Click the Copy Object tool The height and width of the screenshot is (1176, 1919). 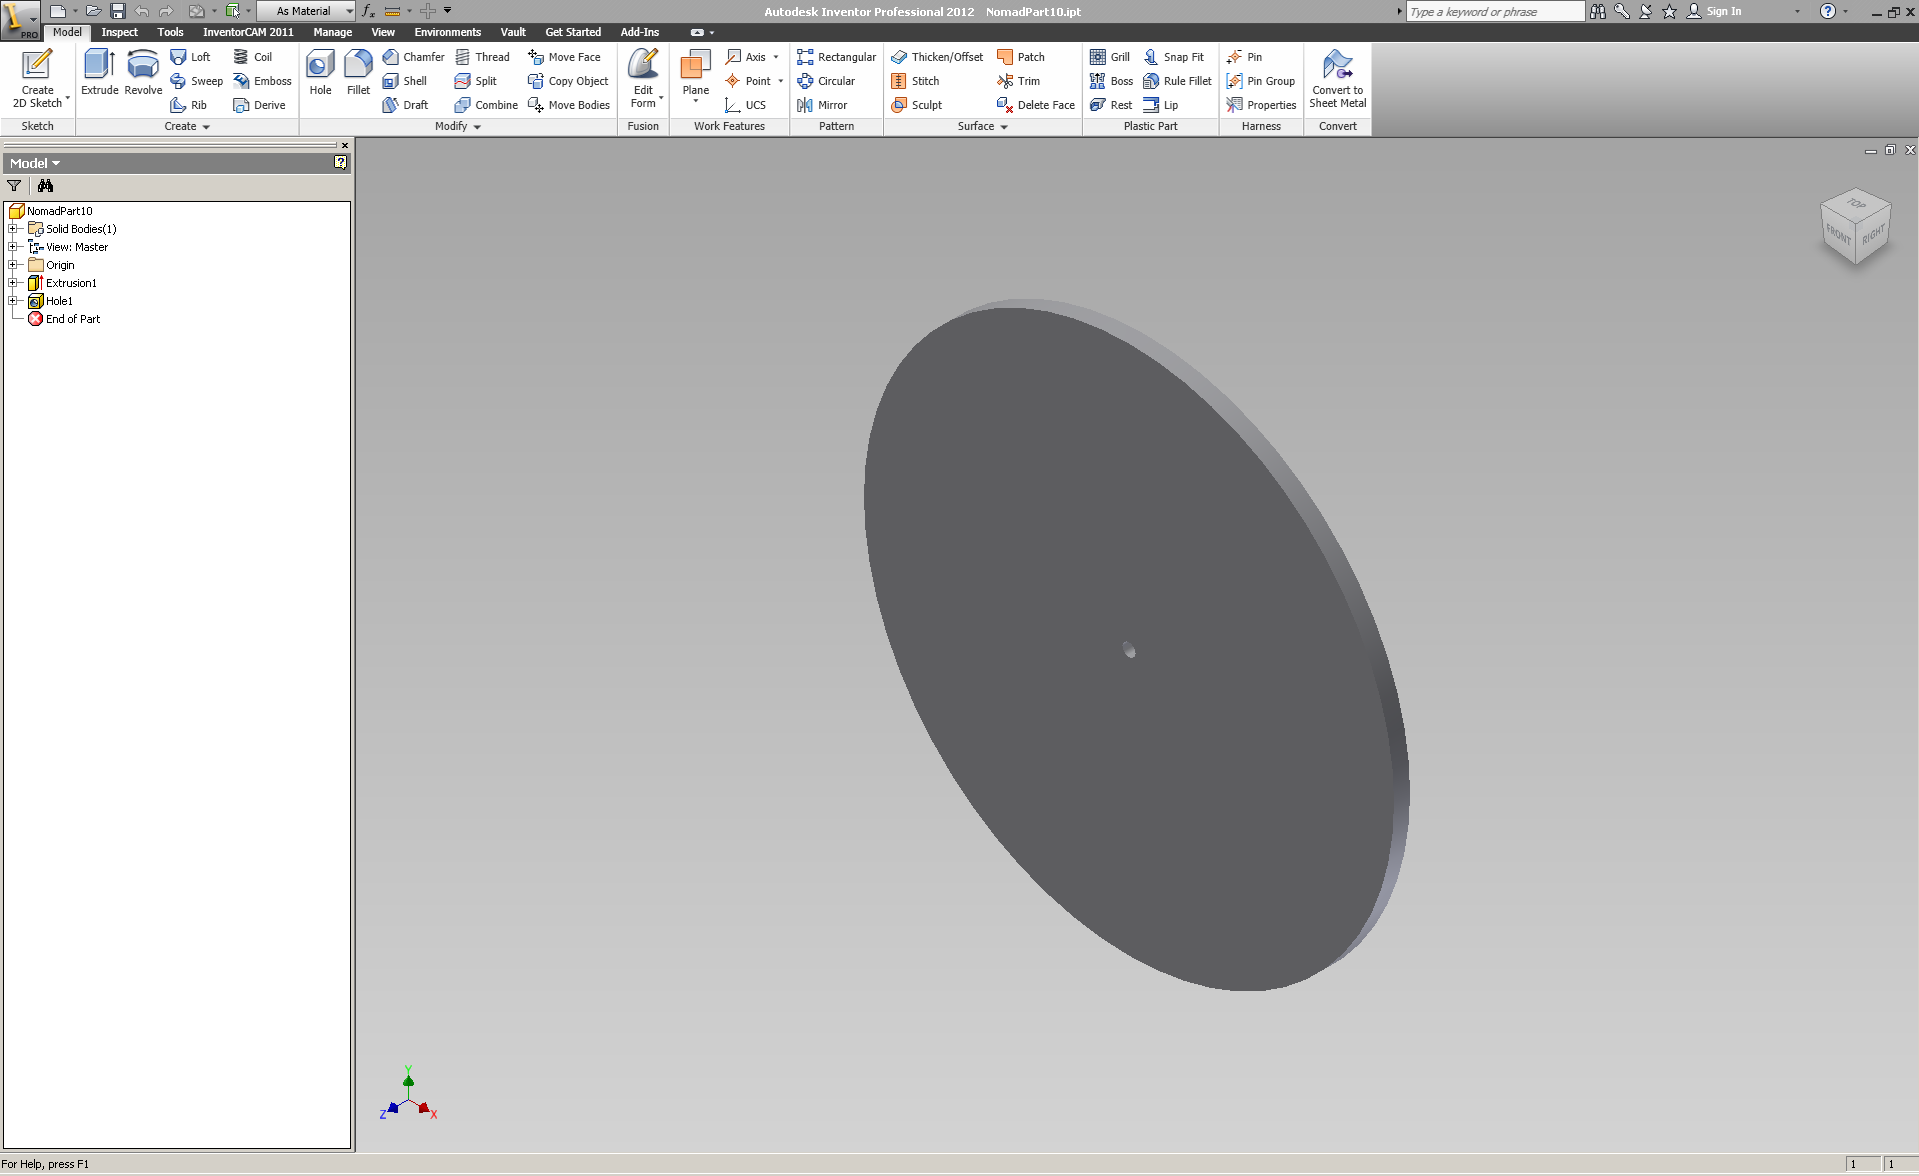[568, 81]
